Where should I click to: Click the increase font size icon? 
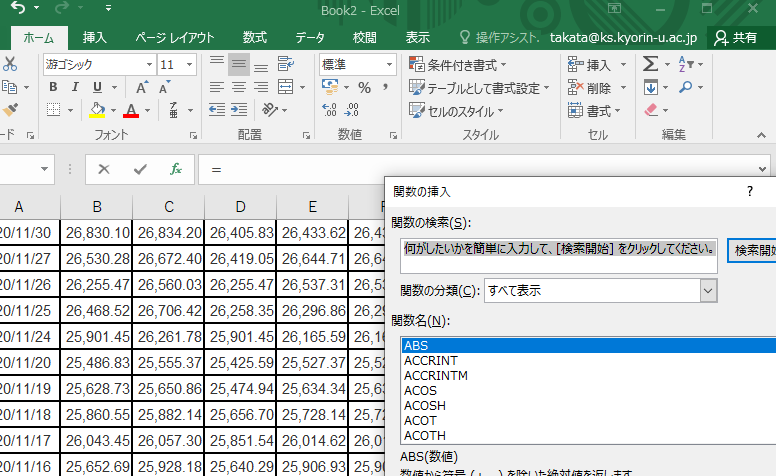coord(142,87)
